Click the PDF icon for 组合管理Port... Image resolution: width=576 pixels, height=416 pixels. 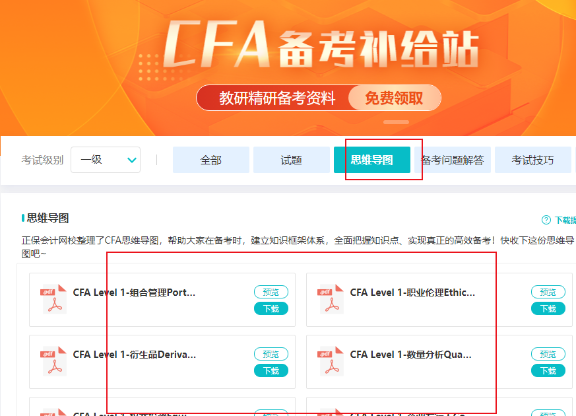point(54,300)
